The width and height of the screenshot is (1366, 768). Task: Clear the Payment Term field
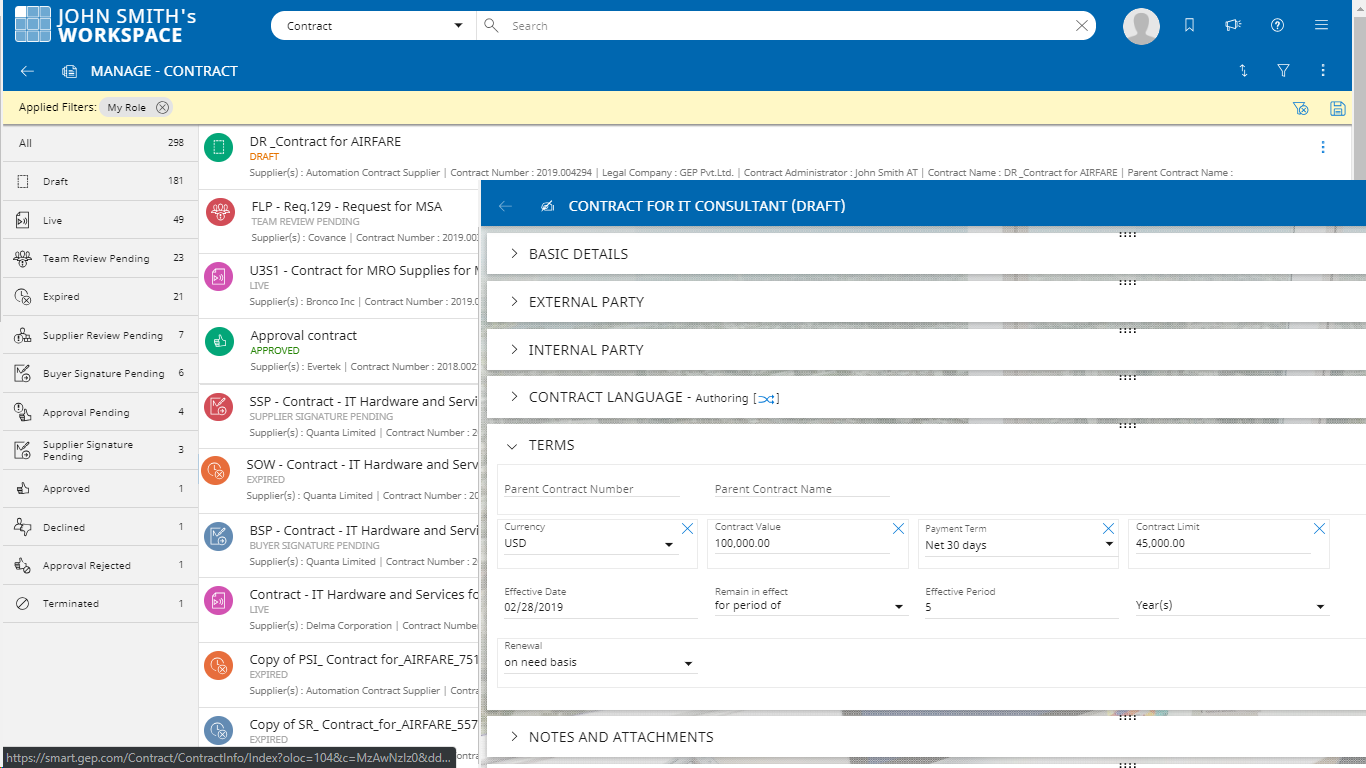pyautogui.click(x=1108, y=529)
